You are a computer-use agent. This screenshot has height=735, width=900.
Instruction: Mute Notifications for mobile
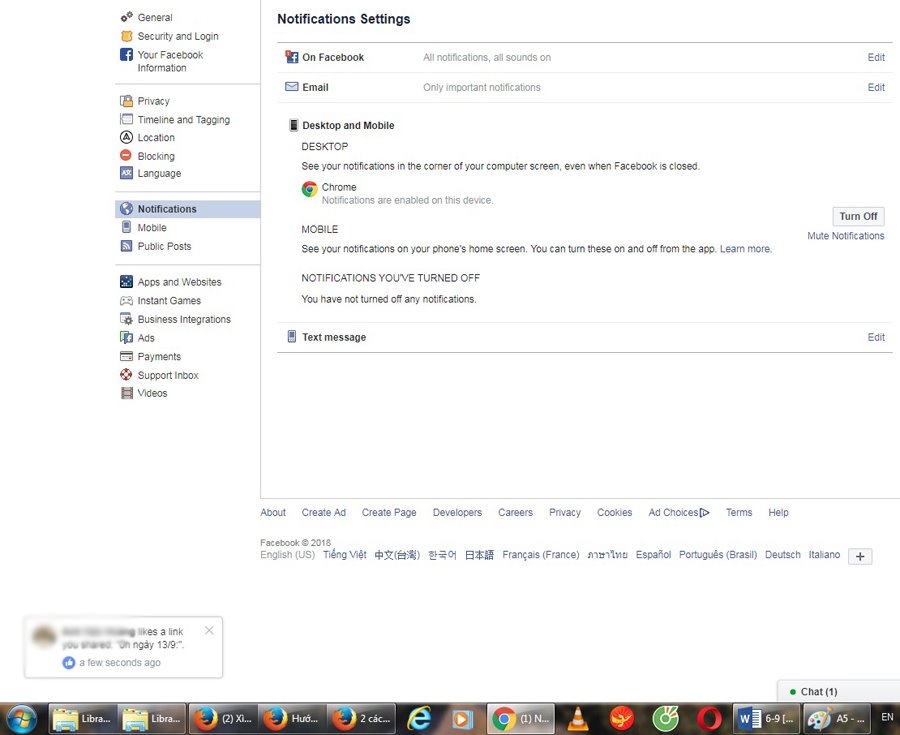tap(845, 236)
